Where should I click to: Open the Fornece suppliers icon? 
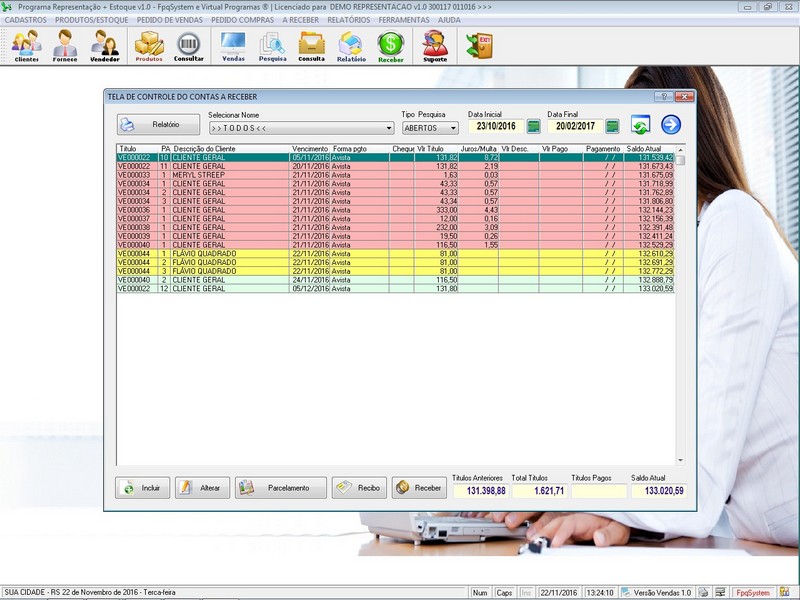click(x=65, y=45)
